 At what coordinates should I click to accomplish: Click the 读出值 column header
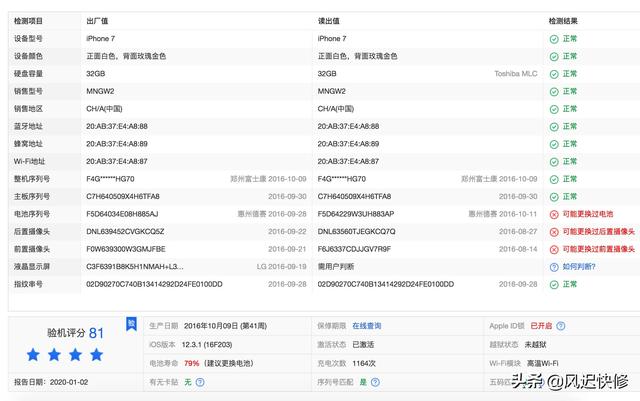click(x=329, y=21)
